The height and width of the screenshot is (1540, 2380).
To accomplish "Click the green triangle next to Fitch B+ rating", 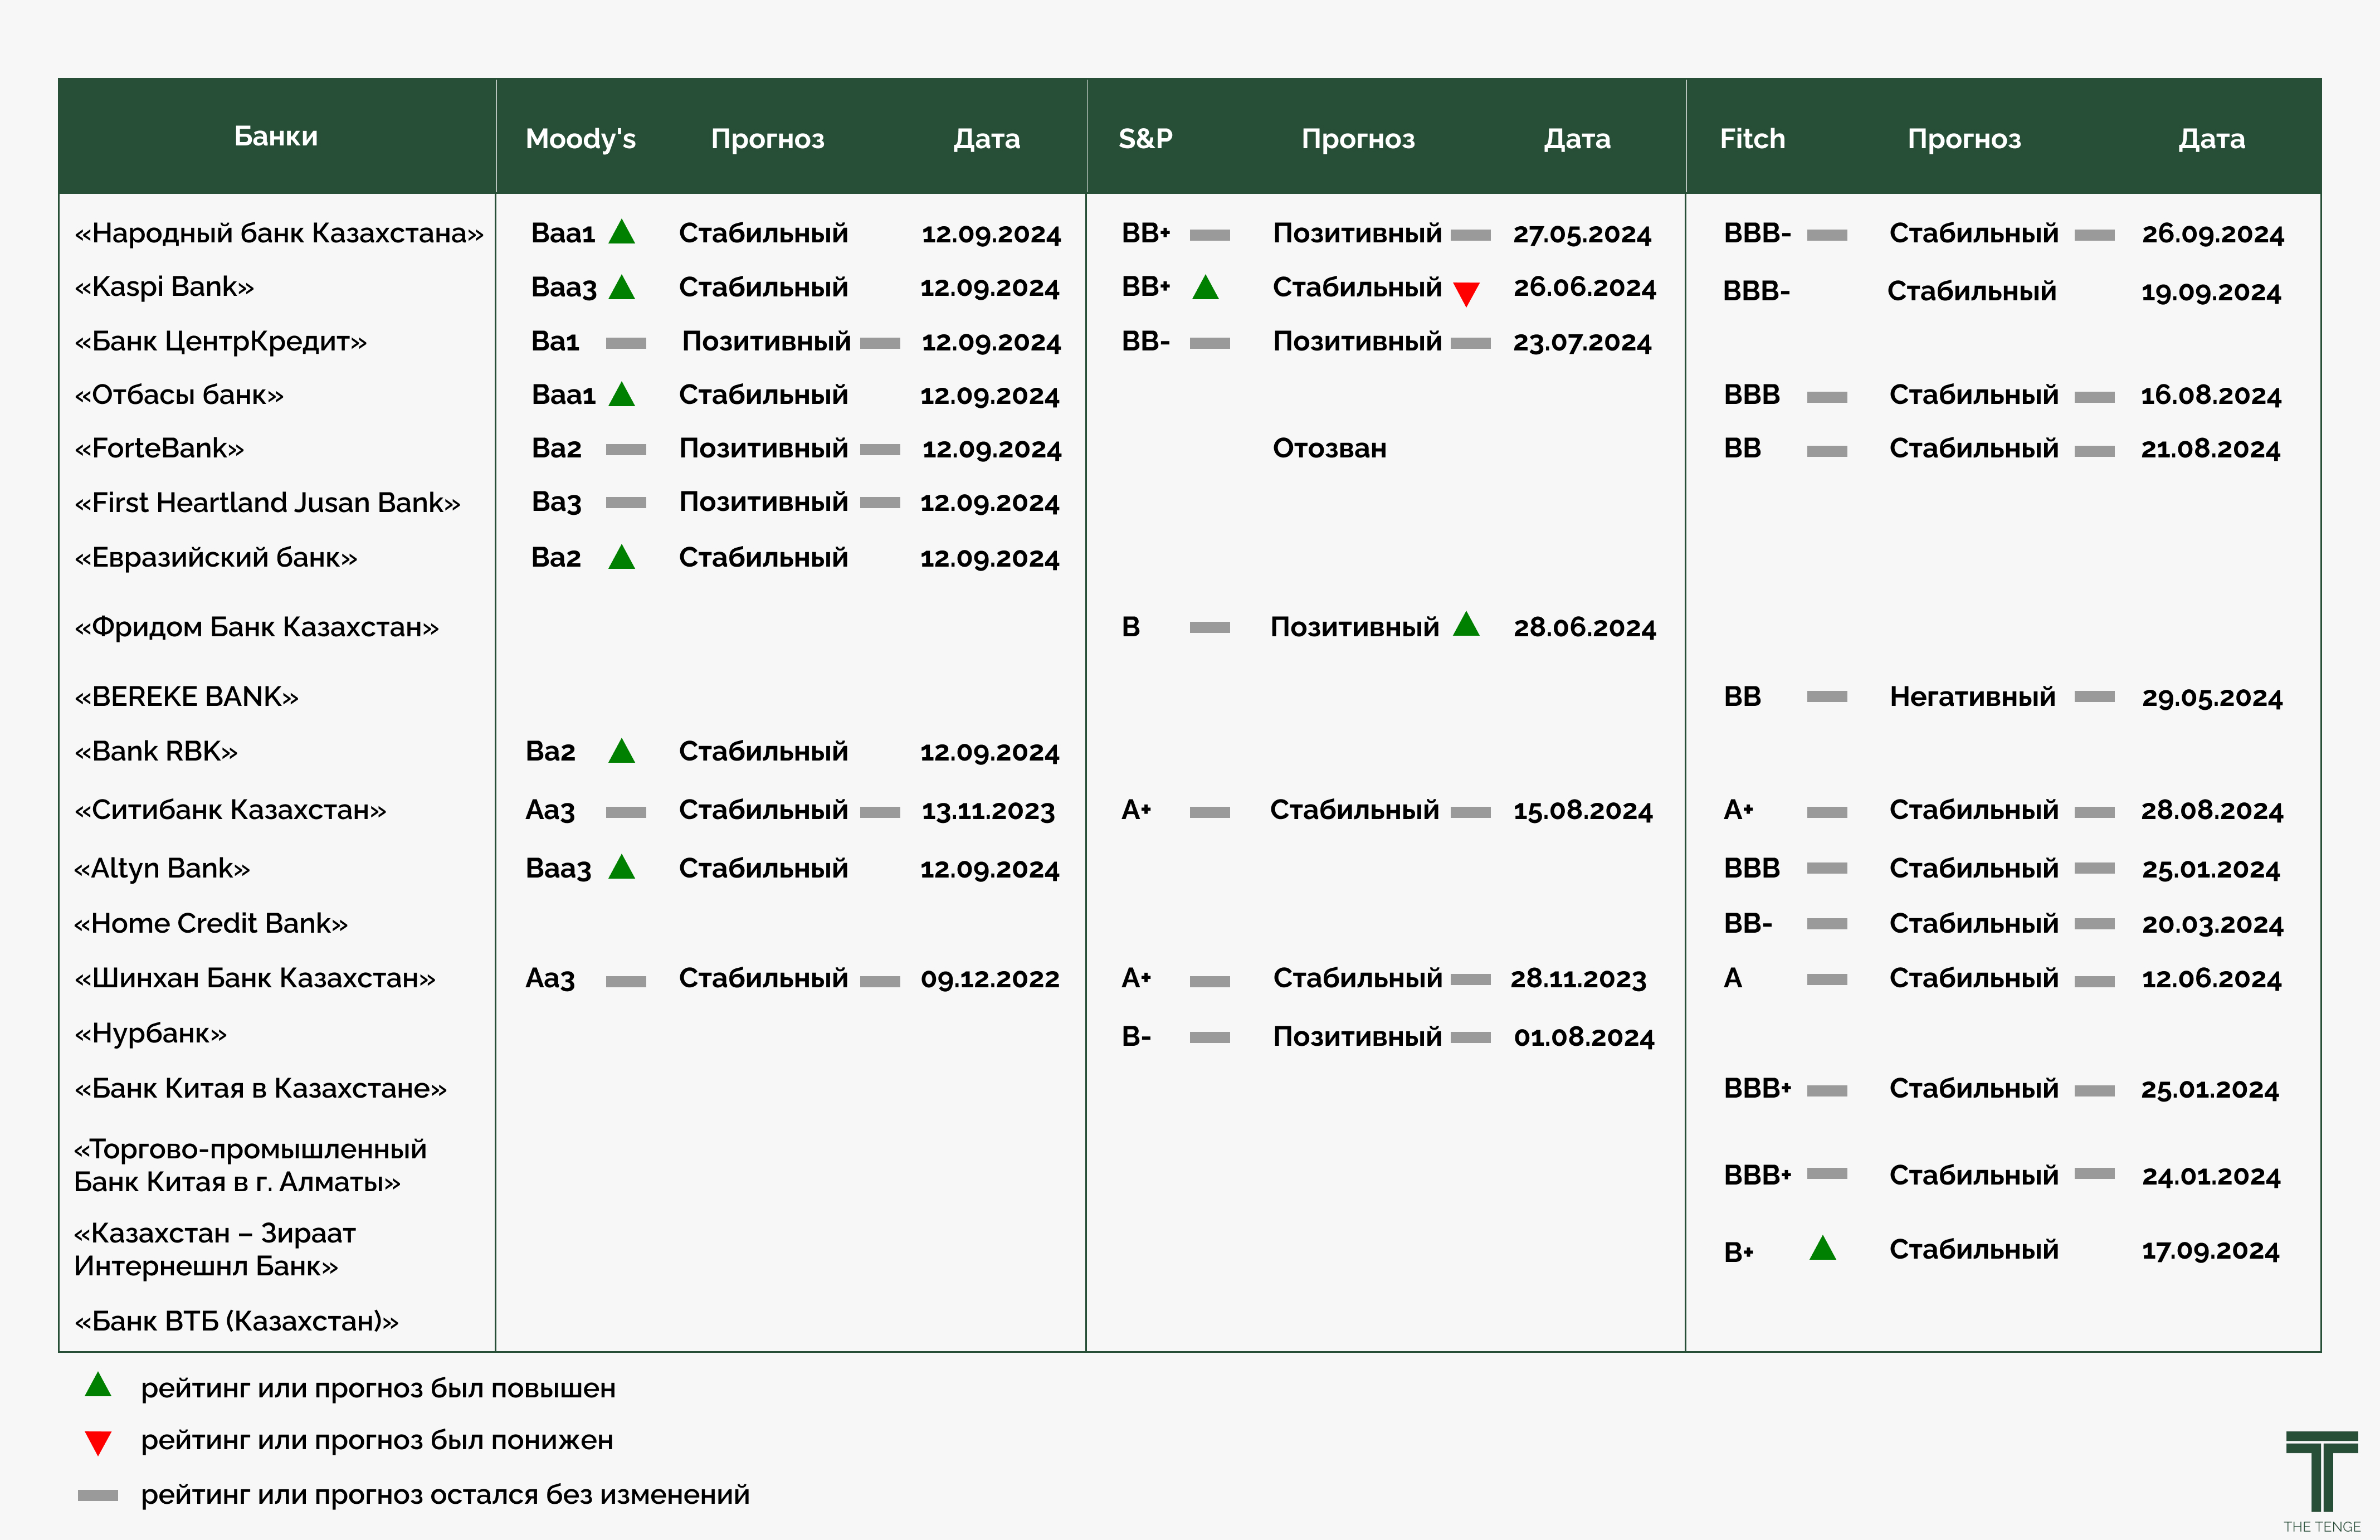I will 1823,1247.
